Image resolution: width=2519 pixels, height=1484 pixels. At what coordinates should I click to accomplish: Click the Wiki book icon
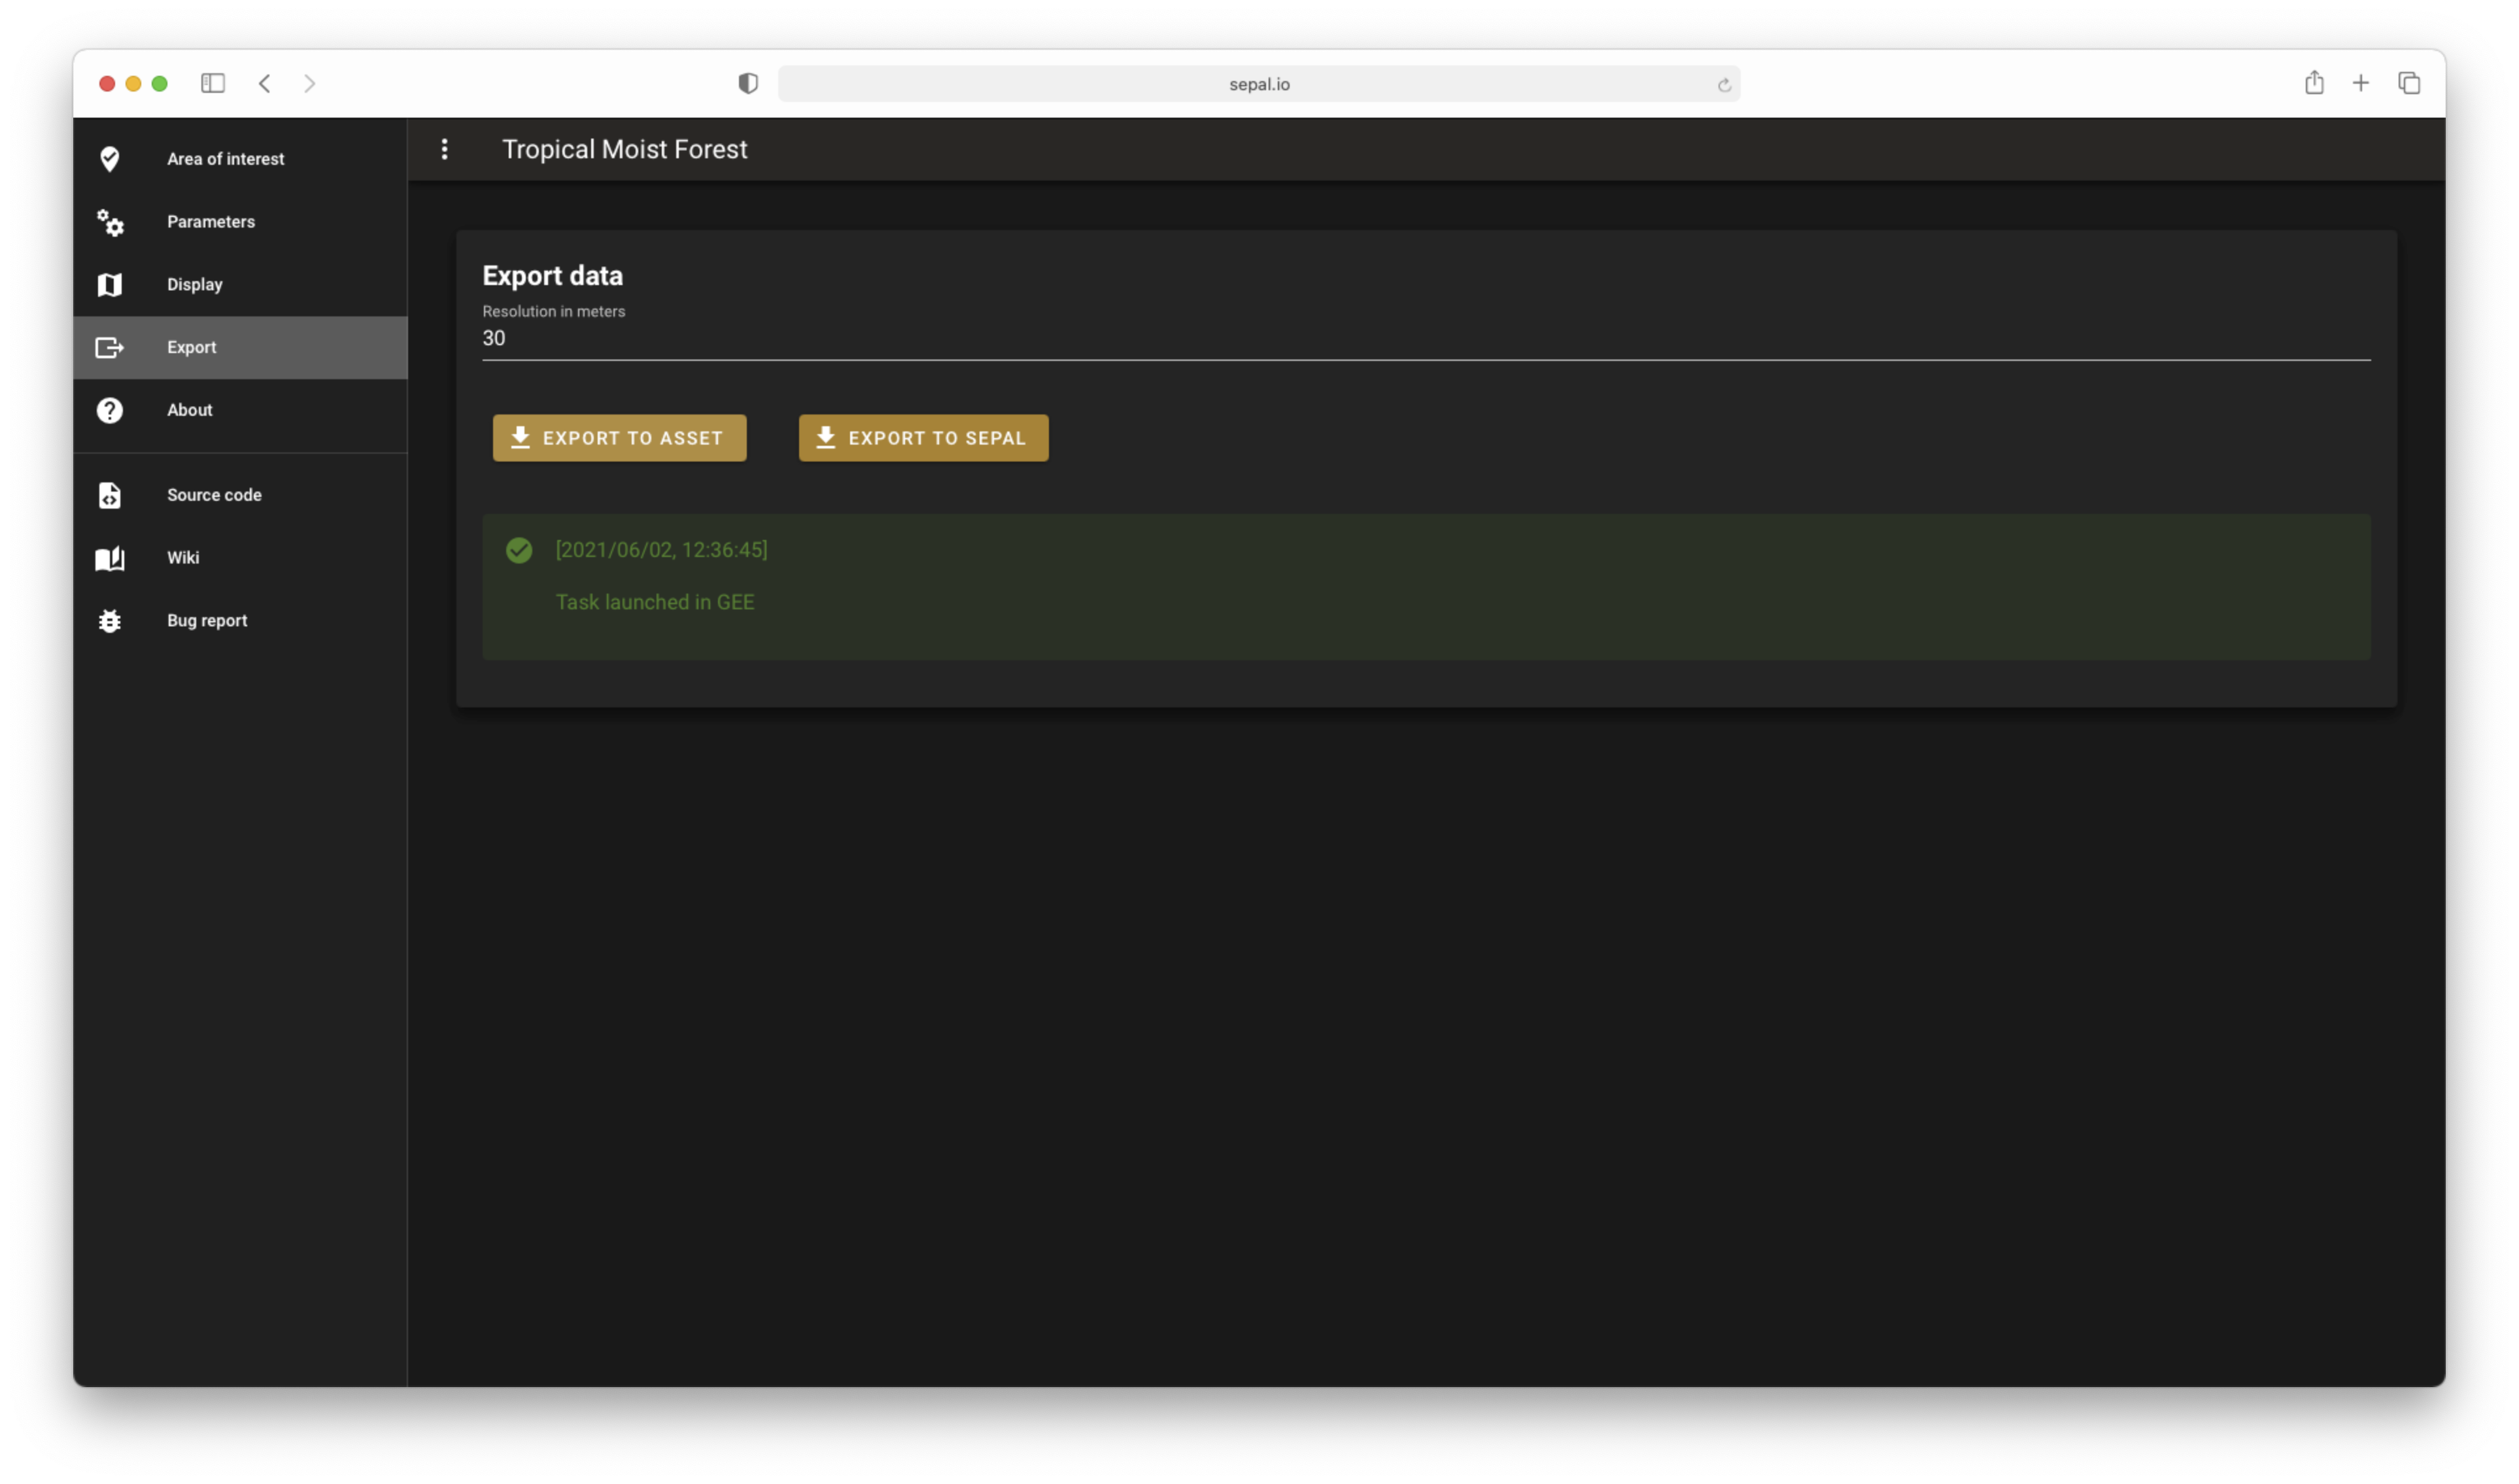click(110, 558)
